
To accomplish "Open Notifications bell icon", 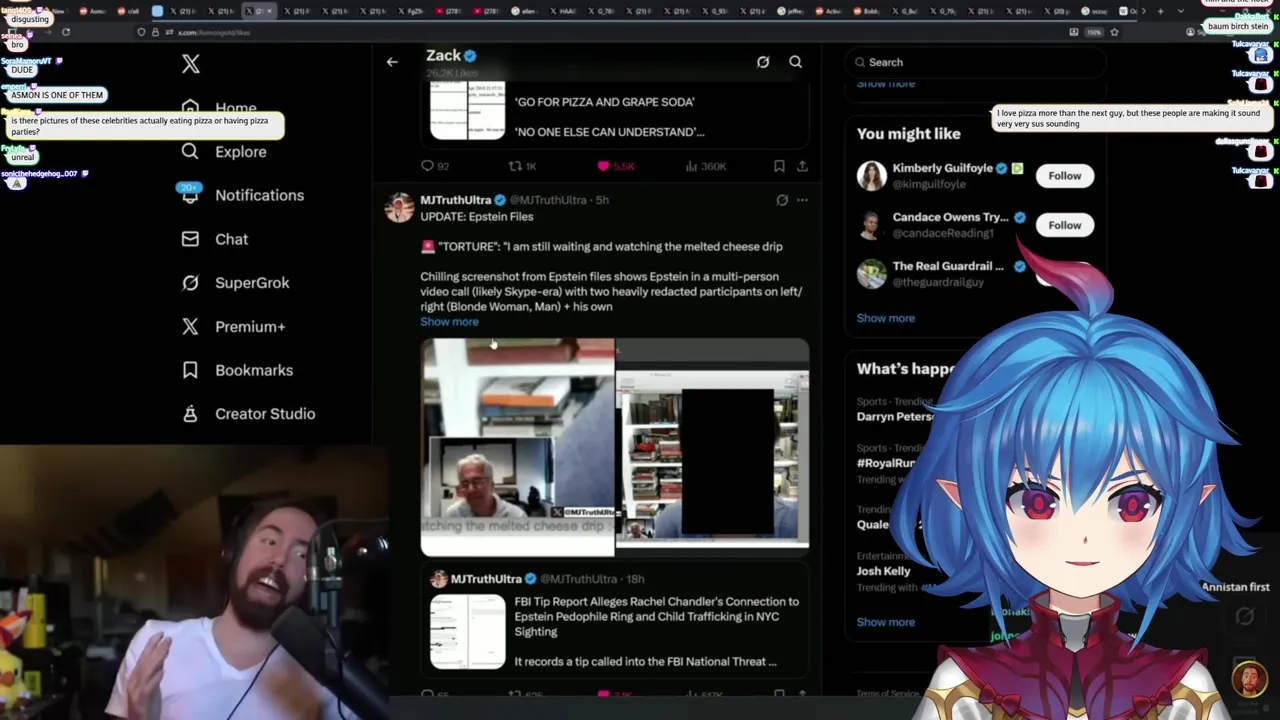I will coord(190,194).
